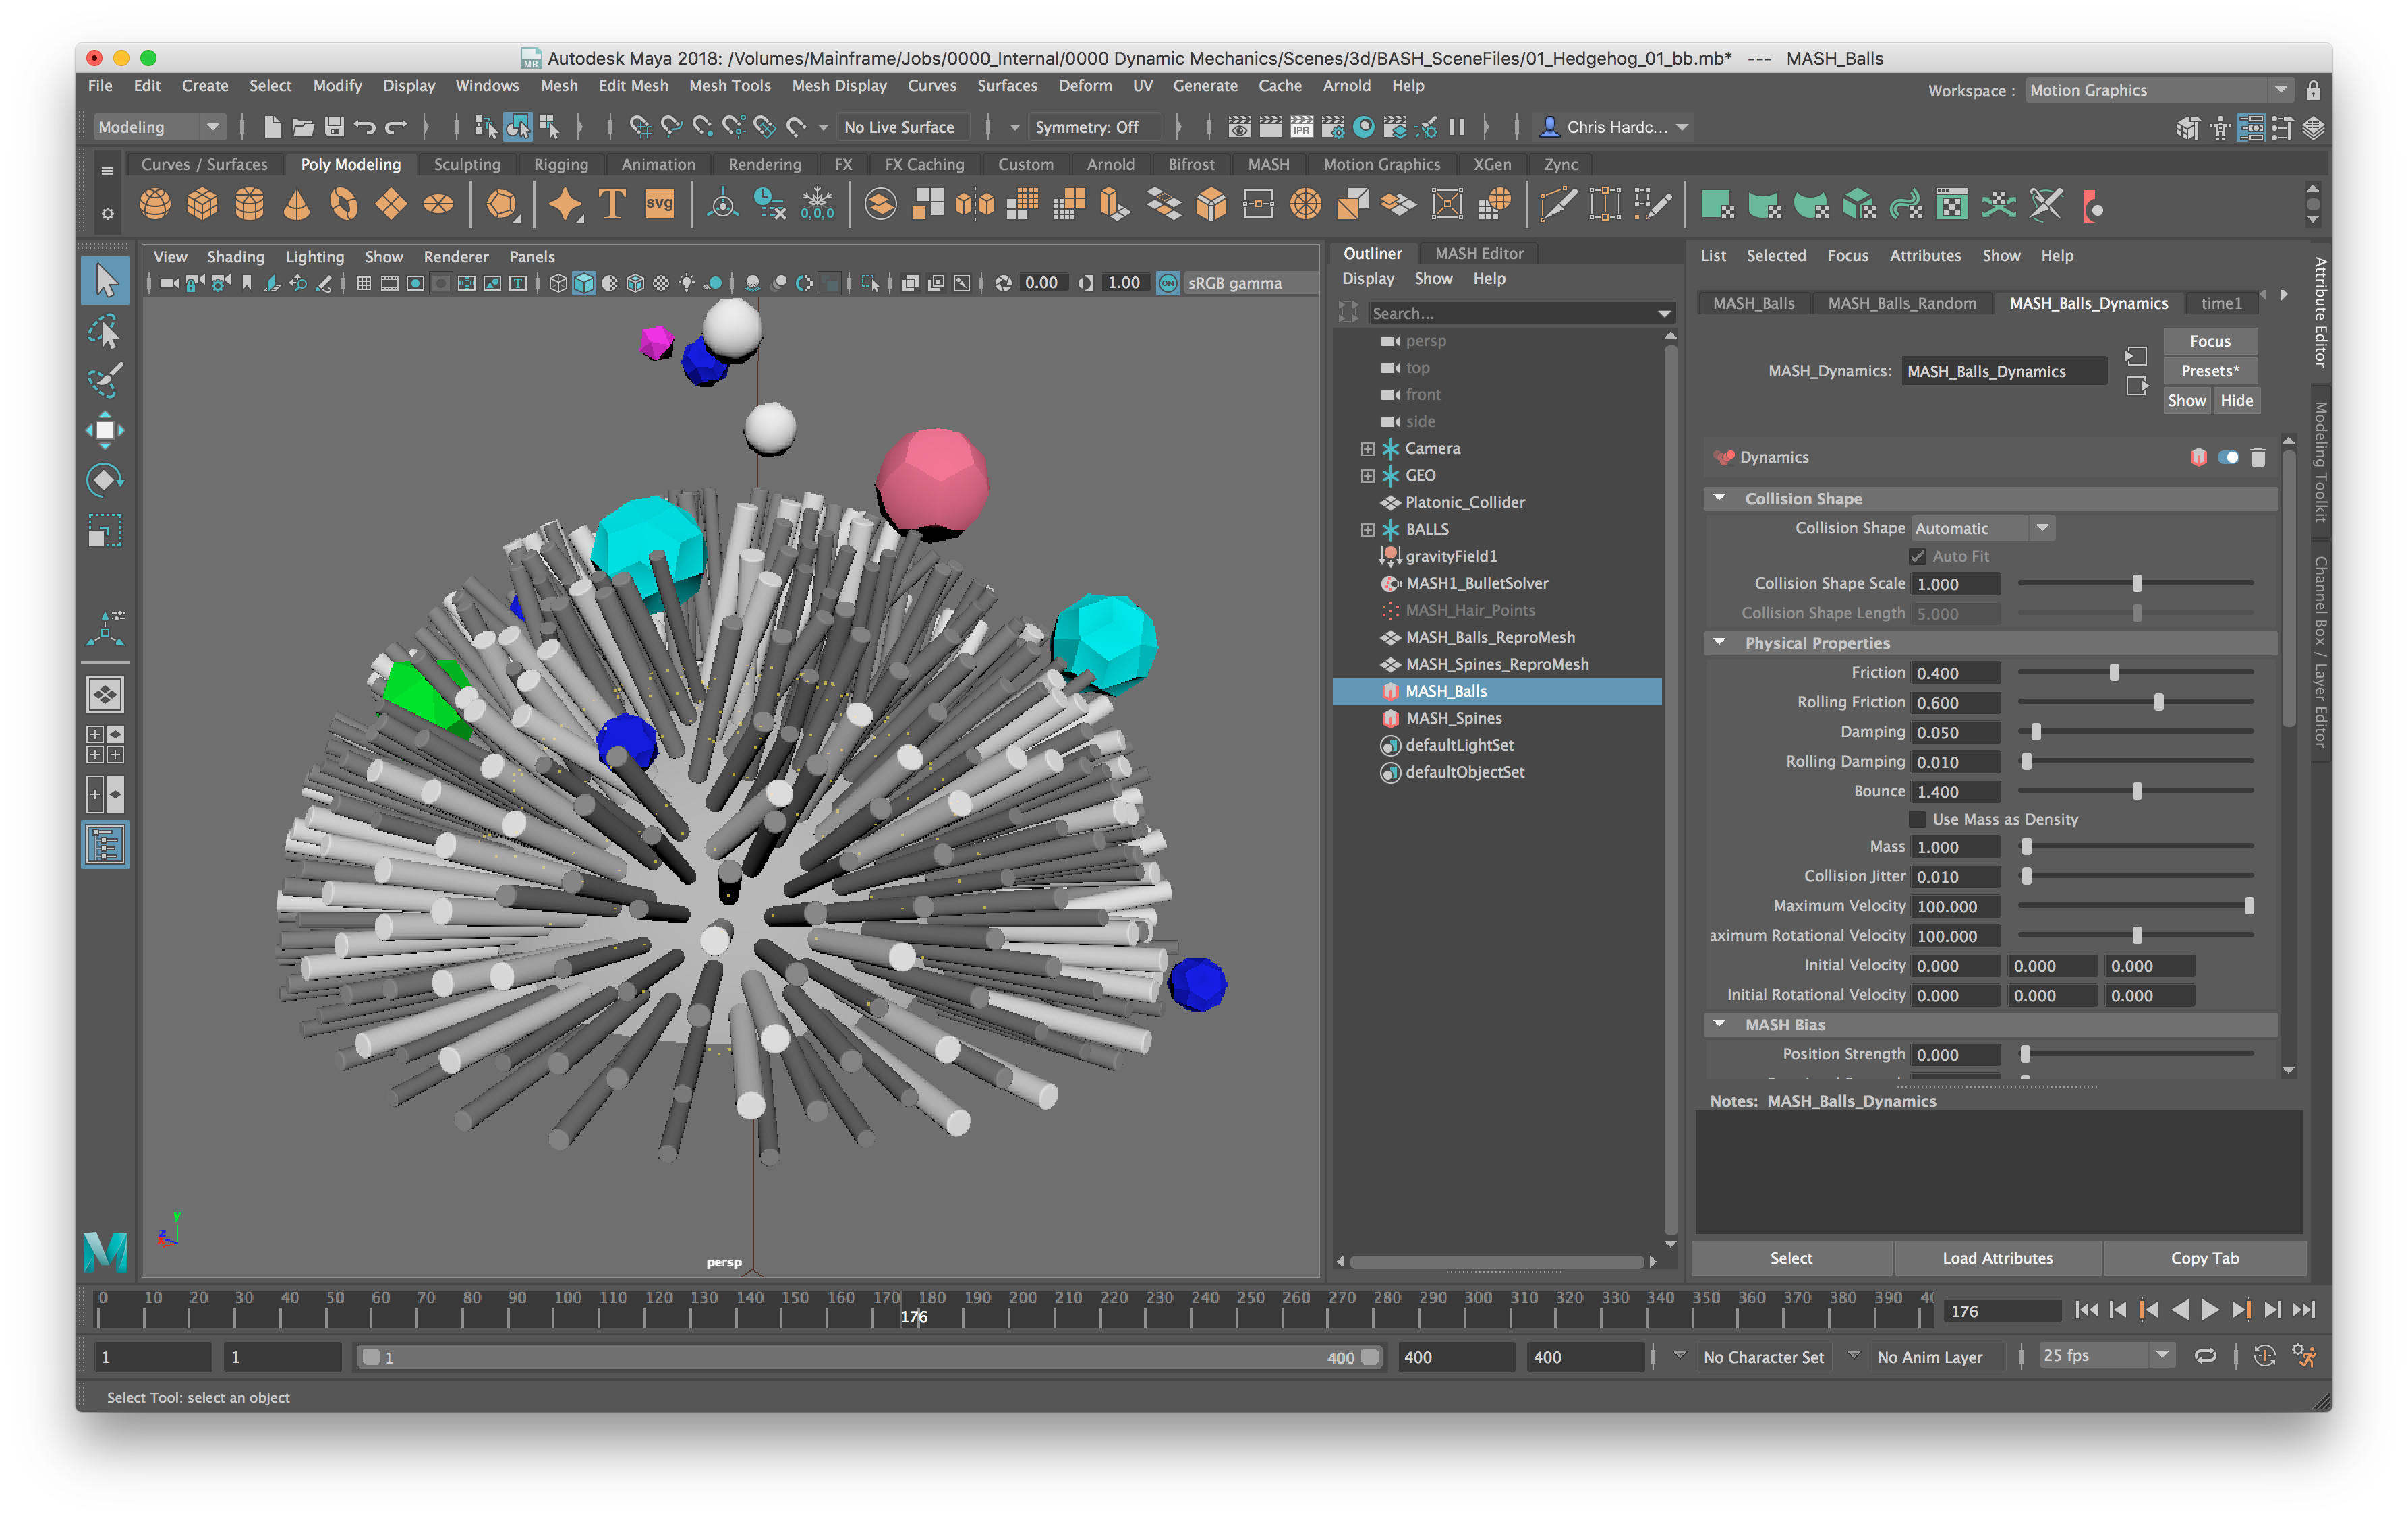Click the Load Attributes button

(x=1997, y=1258)
